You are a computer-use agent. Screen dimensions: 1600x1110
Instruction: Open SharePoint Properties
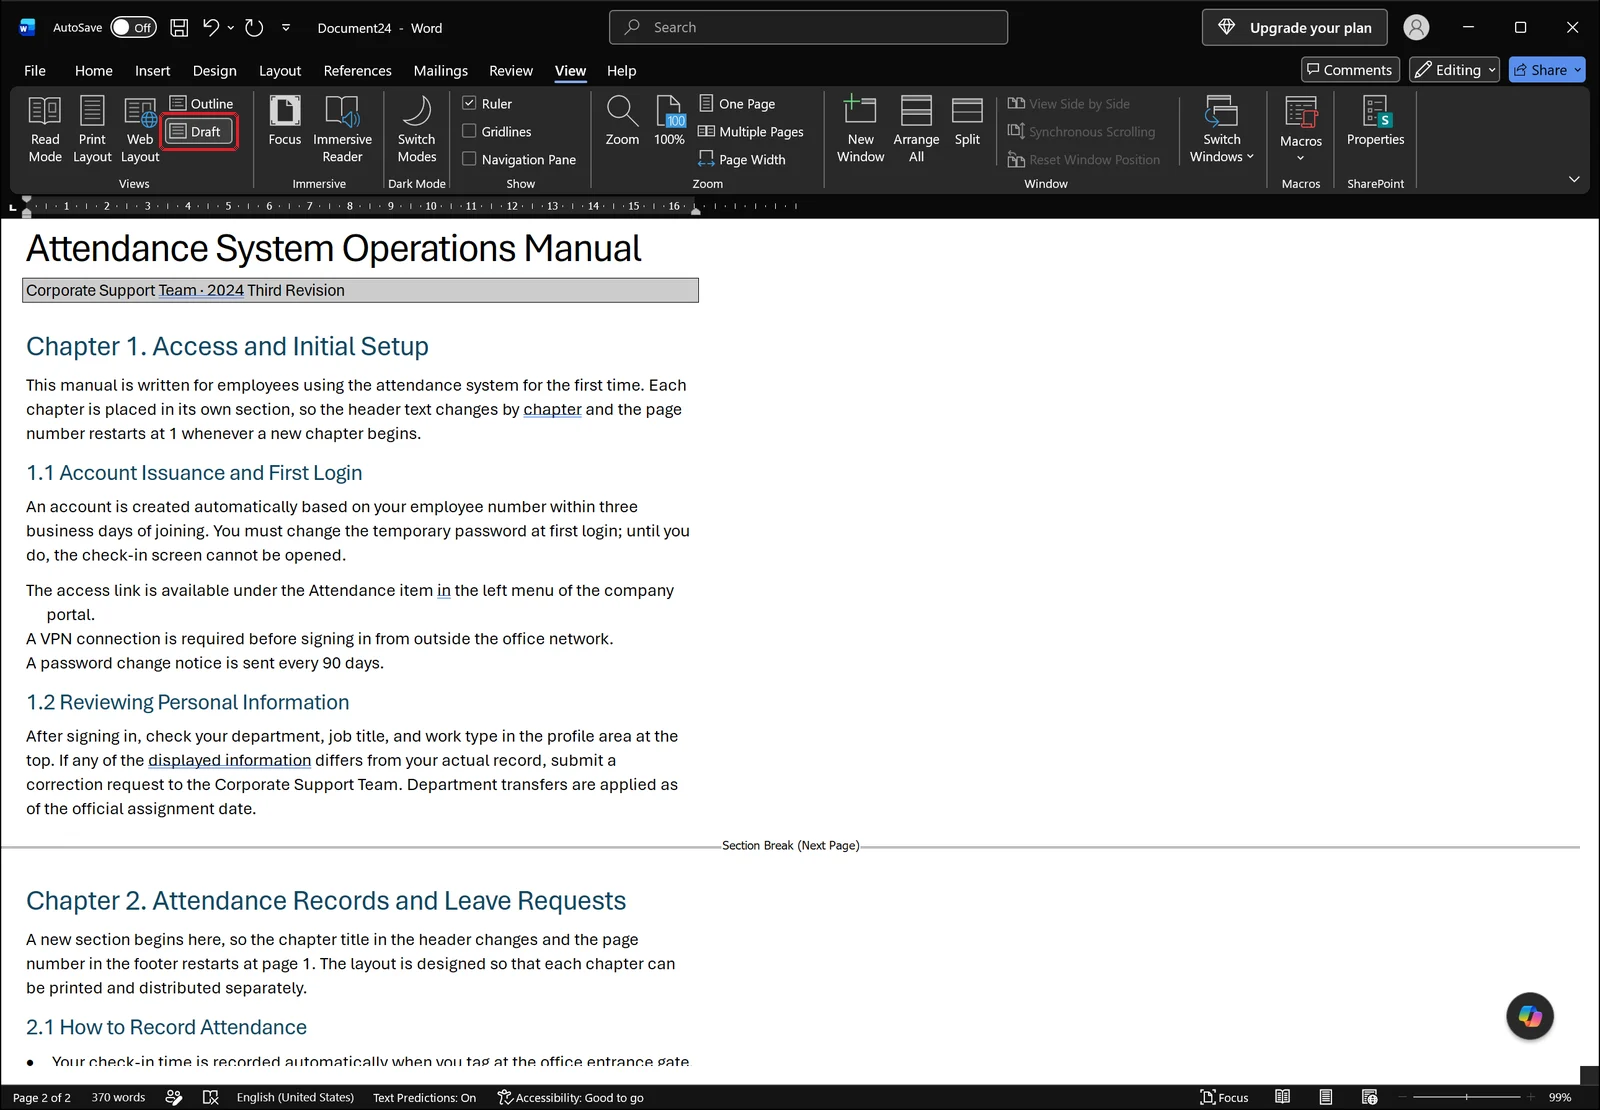point(1375,121)
